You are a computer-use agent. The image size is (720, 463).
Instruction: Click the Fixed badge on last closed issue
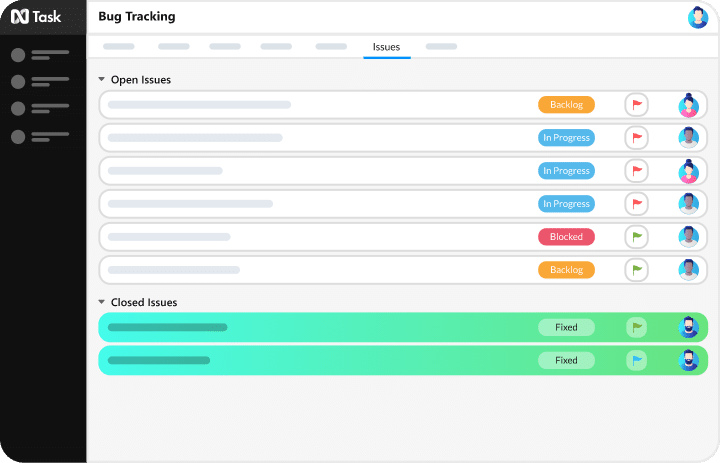coord(566,360)
